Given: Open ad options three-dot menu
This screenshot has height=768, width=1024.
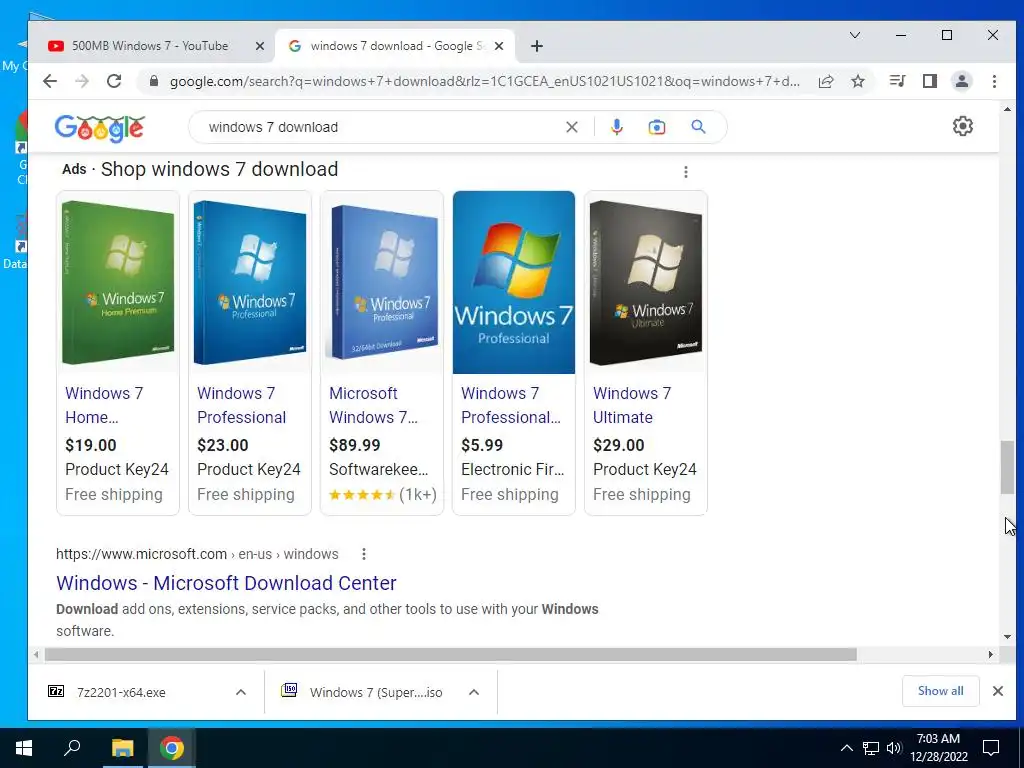Looking at the screenshot, I should tap(686, 172).
